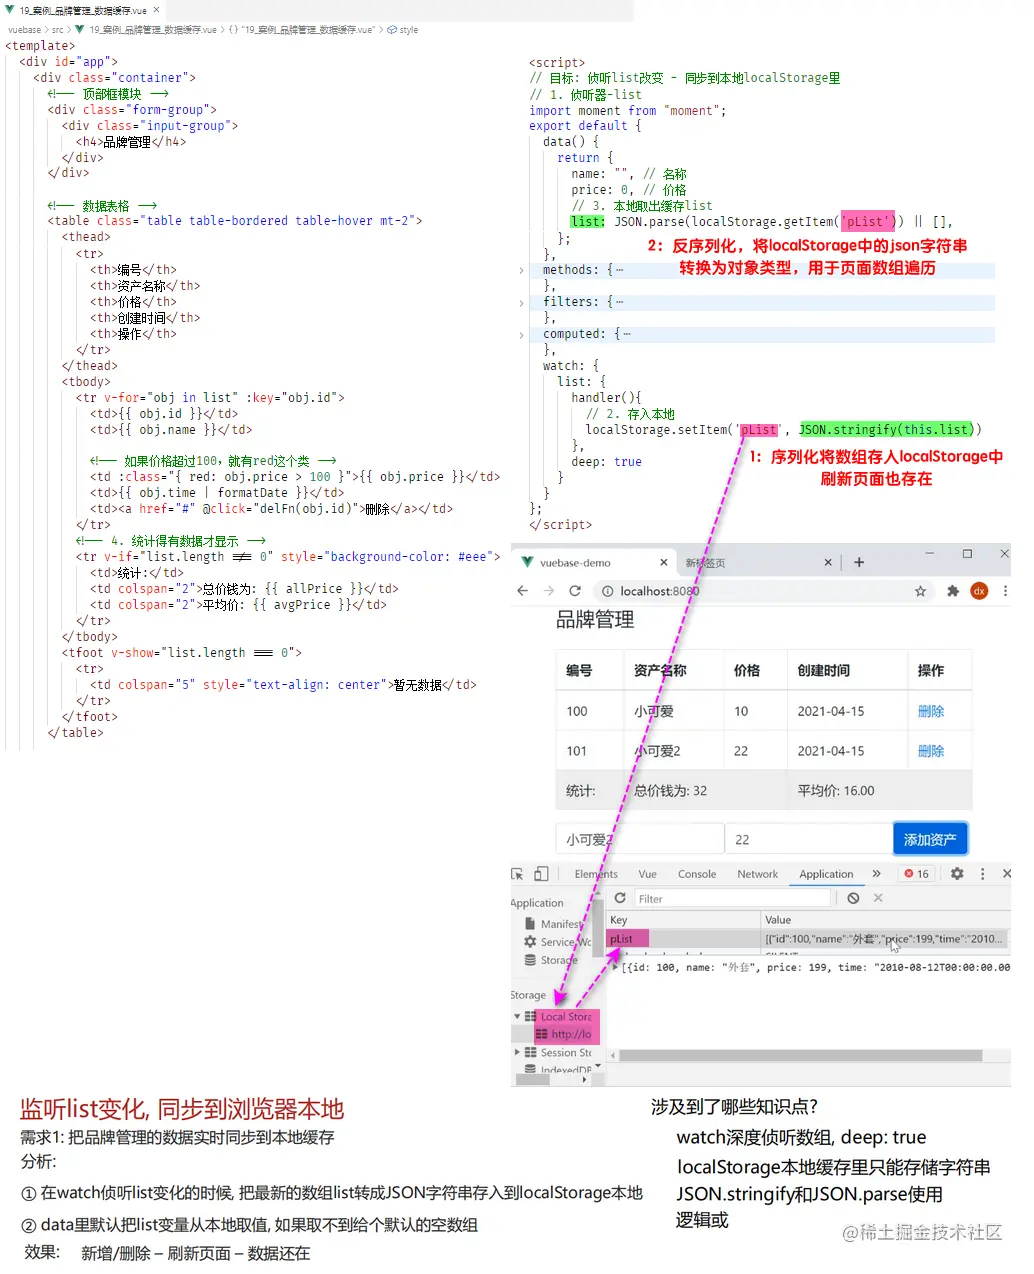The width and height of the screenshot is (1034, 1274).
Task: Select the pList key row
Action: coord(808,939)
